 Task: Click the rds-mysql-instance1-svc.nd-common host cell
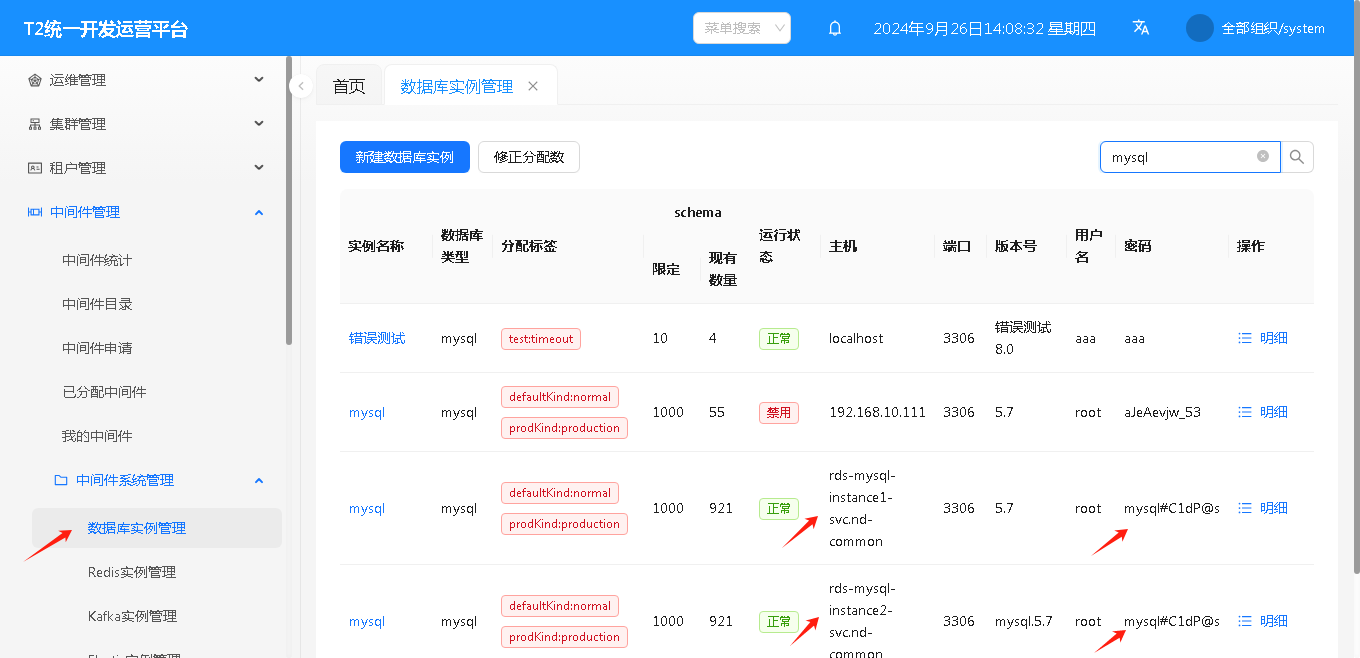862,508
